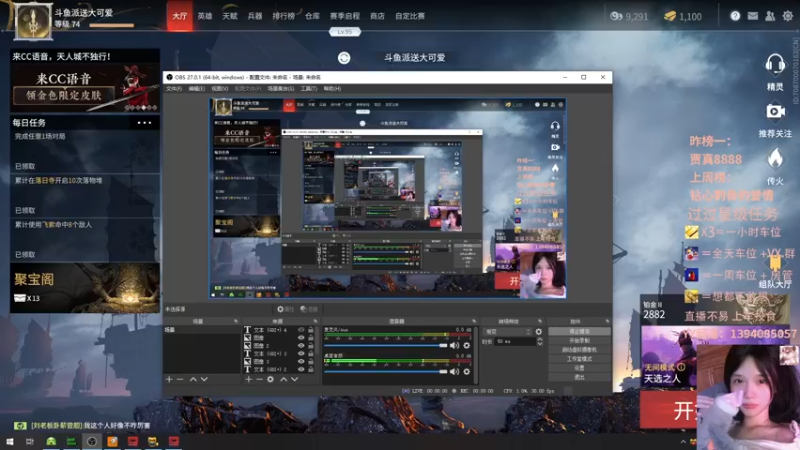Click the 桌面音频 volume slider
Viewport: 800px width, 450px height.
[x=386, y=371]
